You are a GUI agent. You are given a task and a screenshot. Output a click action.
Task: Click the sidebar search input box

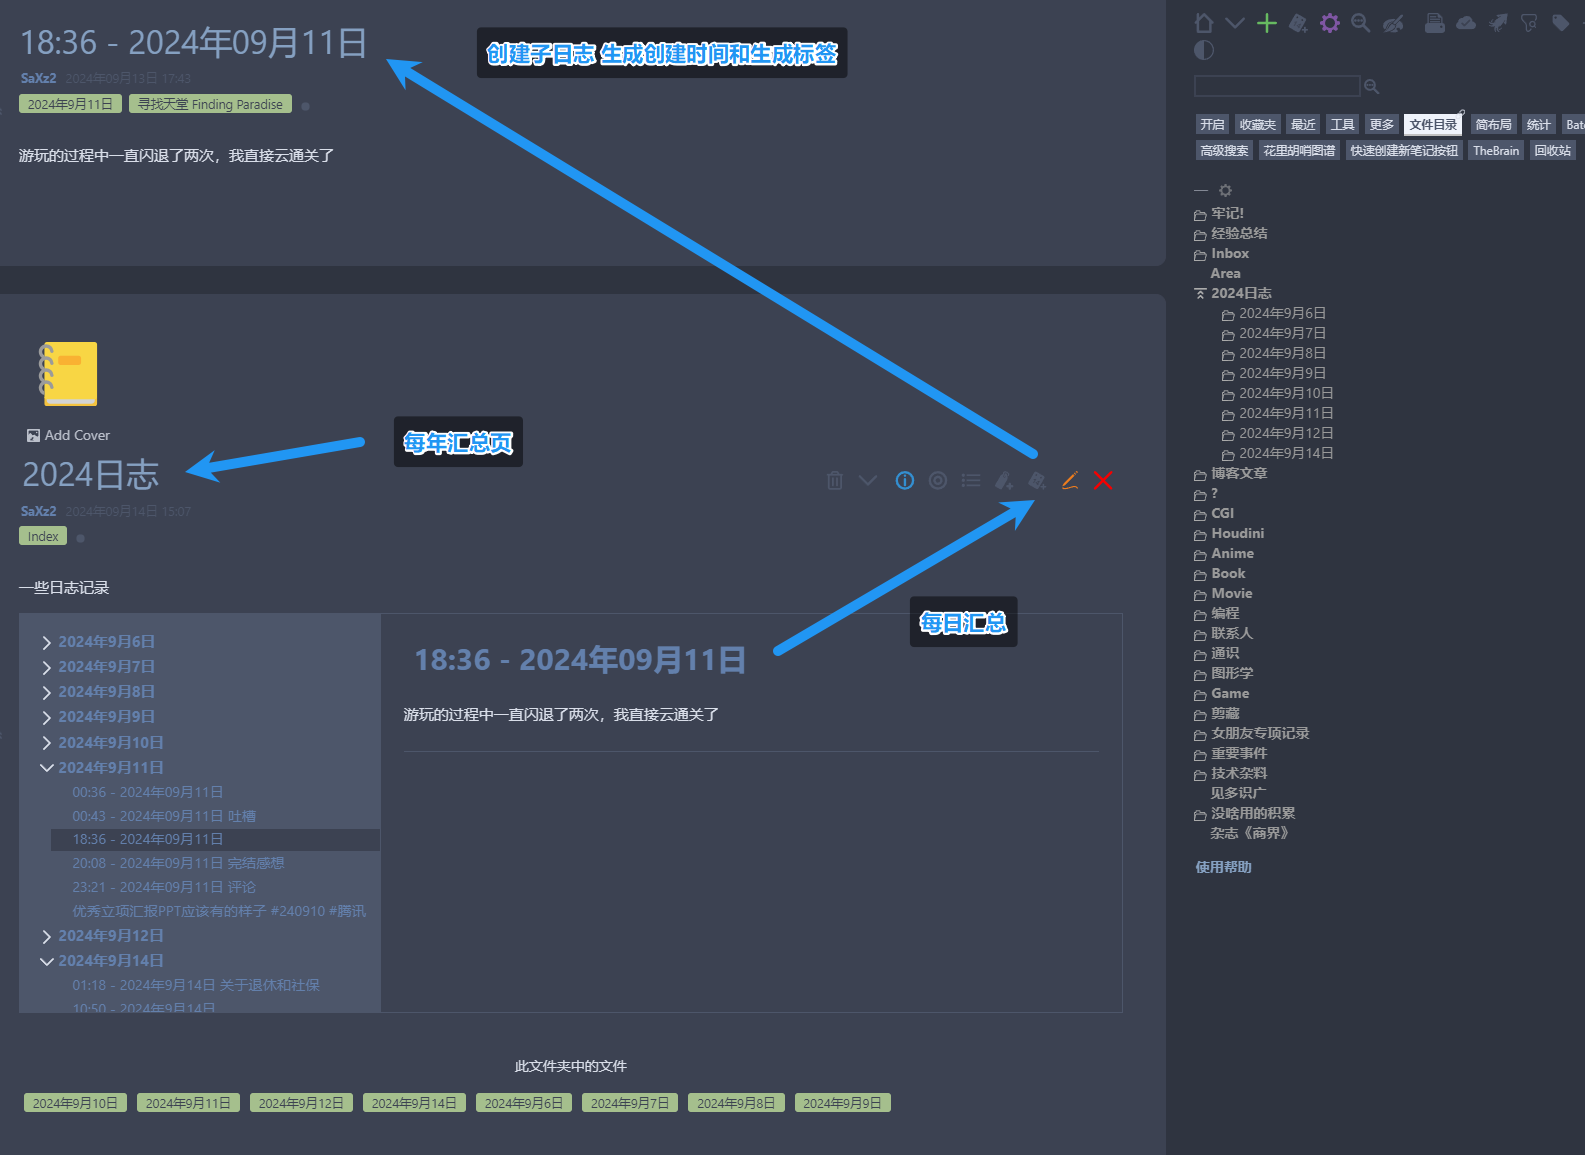pyautogui.click(x=1276, y=86)
